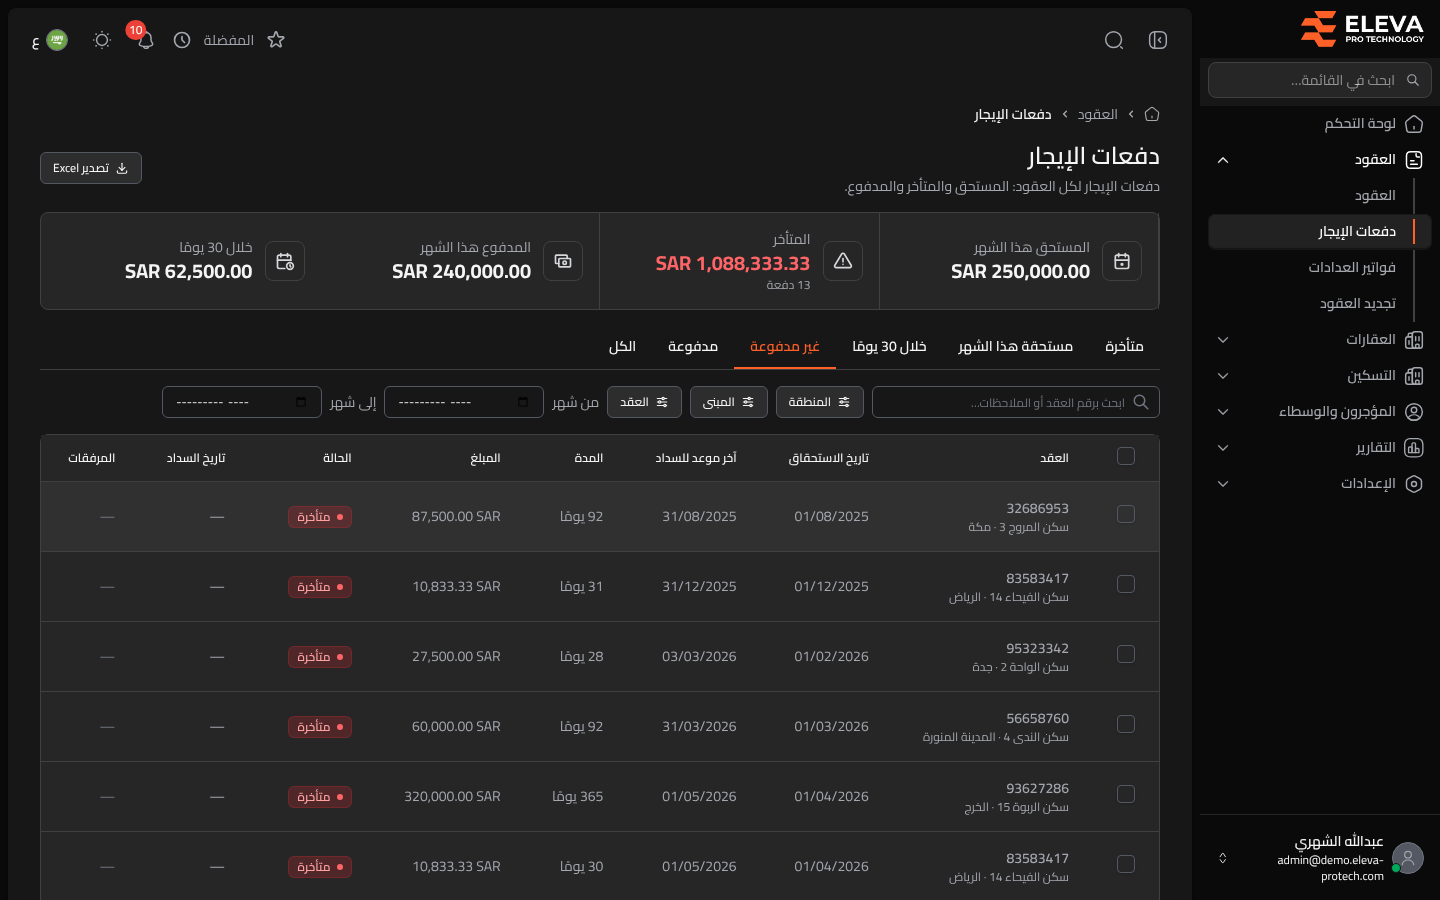Open the notifications bell

point(145,40)
